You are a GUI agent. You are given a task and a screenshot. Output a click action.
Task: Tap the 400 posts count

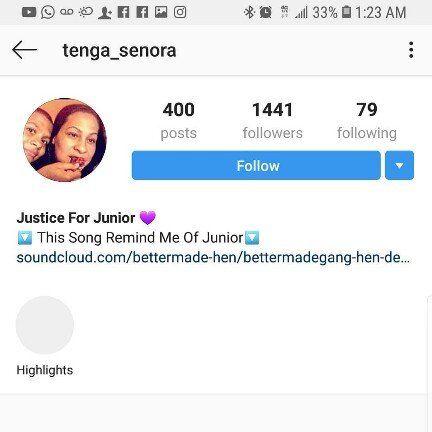179,121
